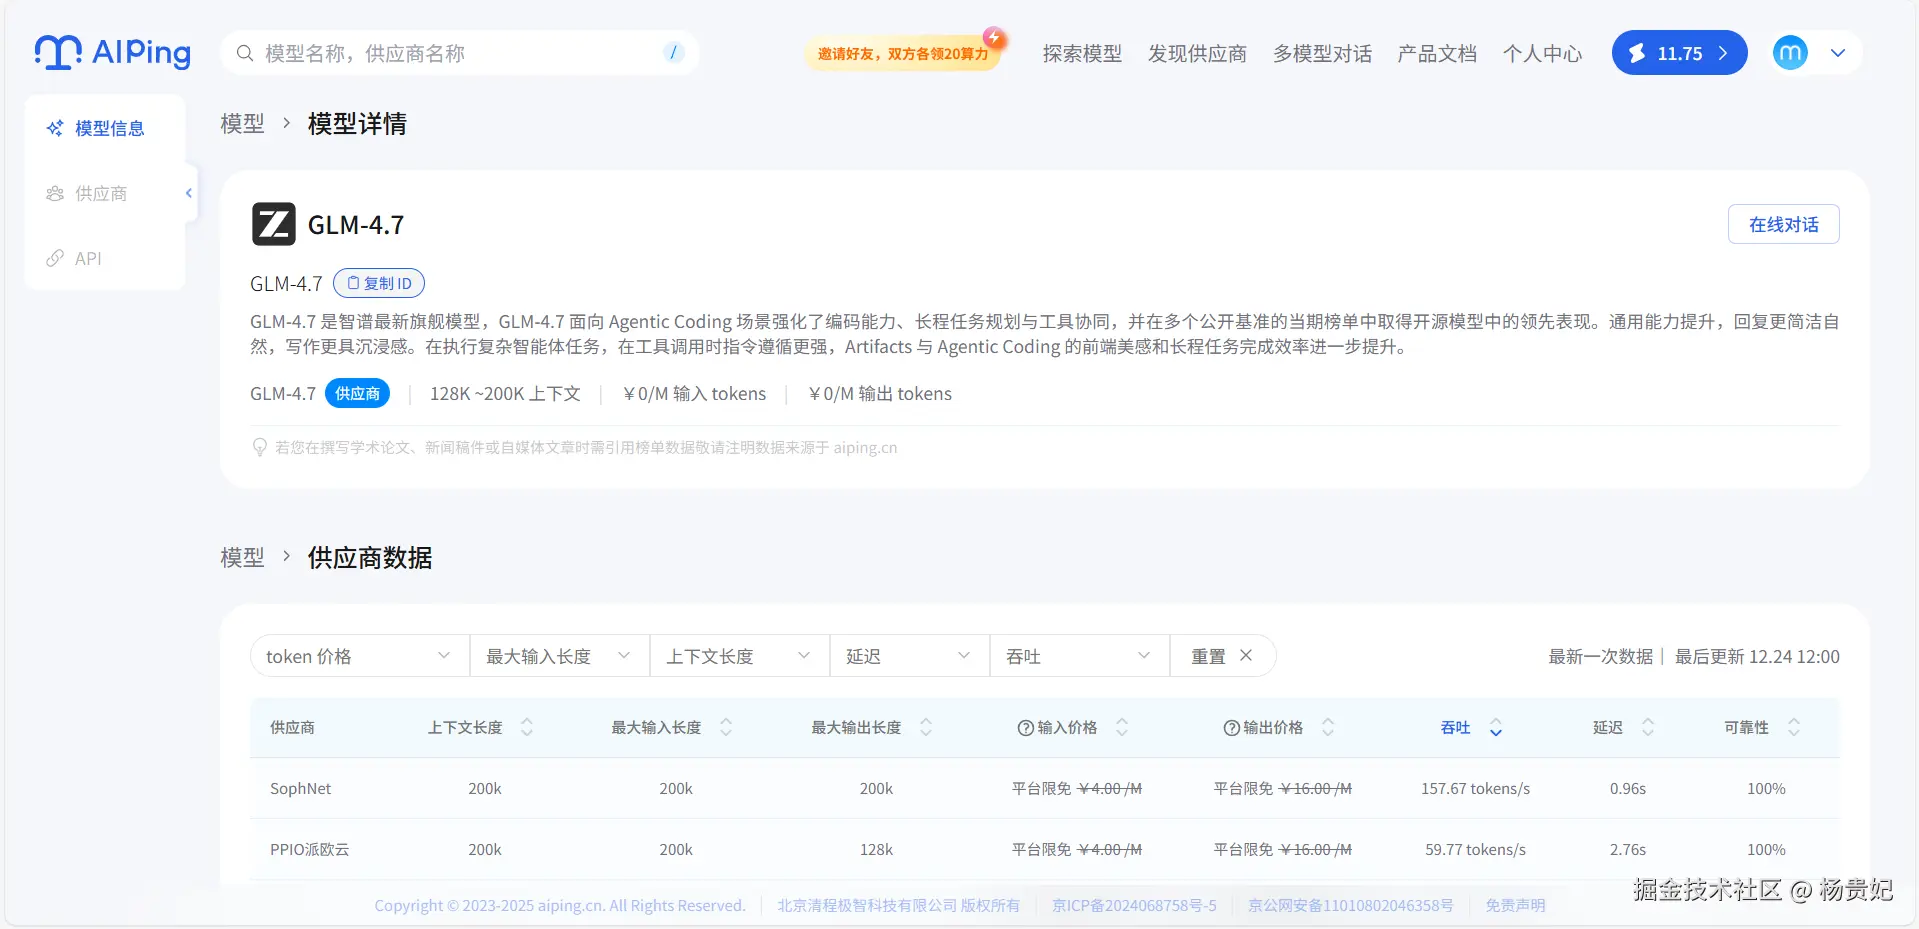Click the lightbulb citation tip icon
1919x929 pixels.
(260, 447)
